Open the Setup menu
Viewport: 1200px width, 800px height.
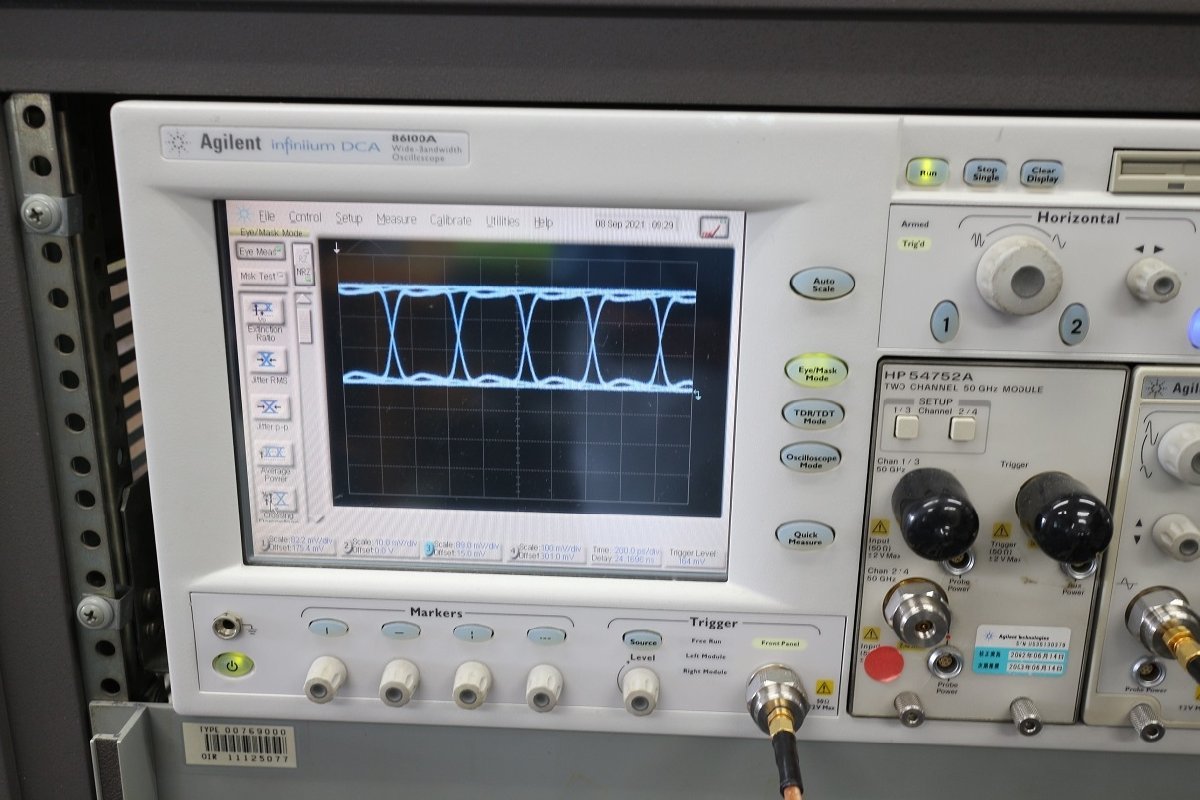coord(349,218)
